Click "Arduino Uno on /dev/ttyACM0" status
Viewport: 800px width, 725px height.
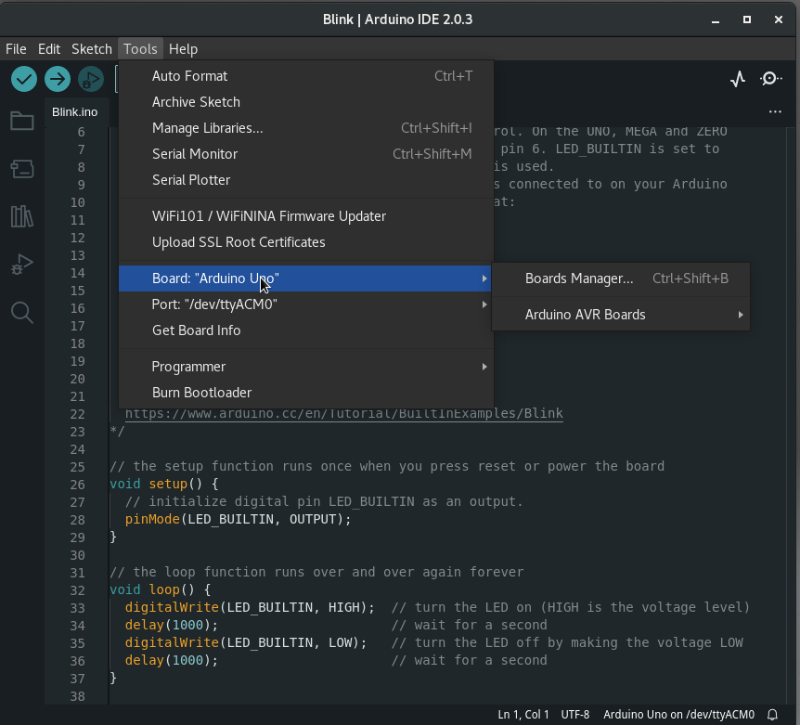point(679,714)
